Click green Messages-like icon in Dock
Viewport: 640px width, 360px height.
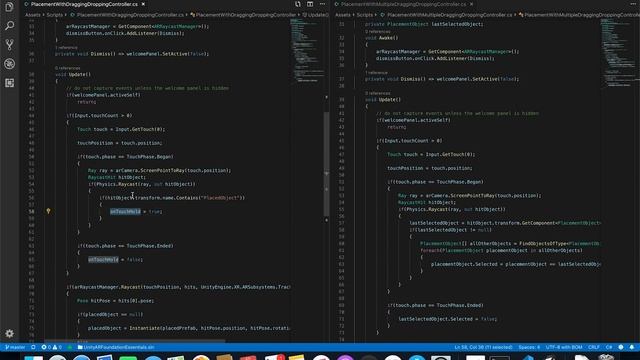(x=128, y=358)
